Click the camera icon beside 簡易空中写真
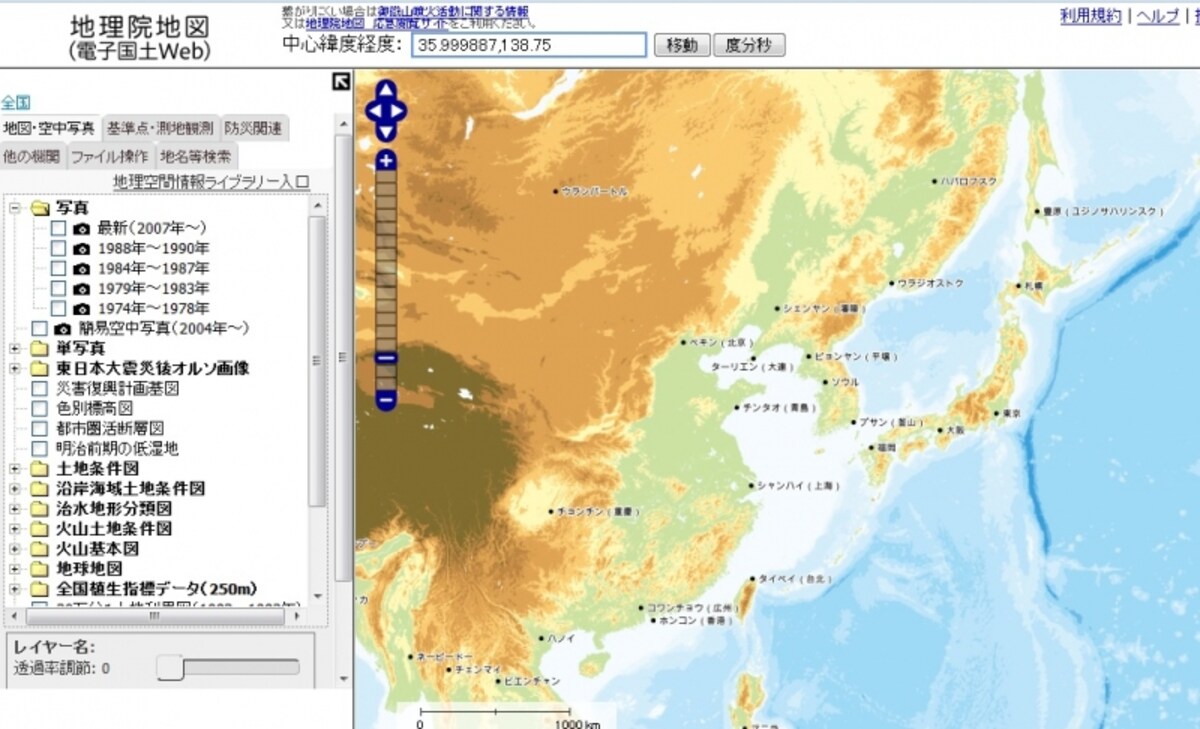 click(x=63, y=329)
